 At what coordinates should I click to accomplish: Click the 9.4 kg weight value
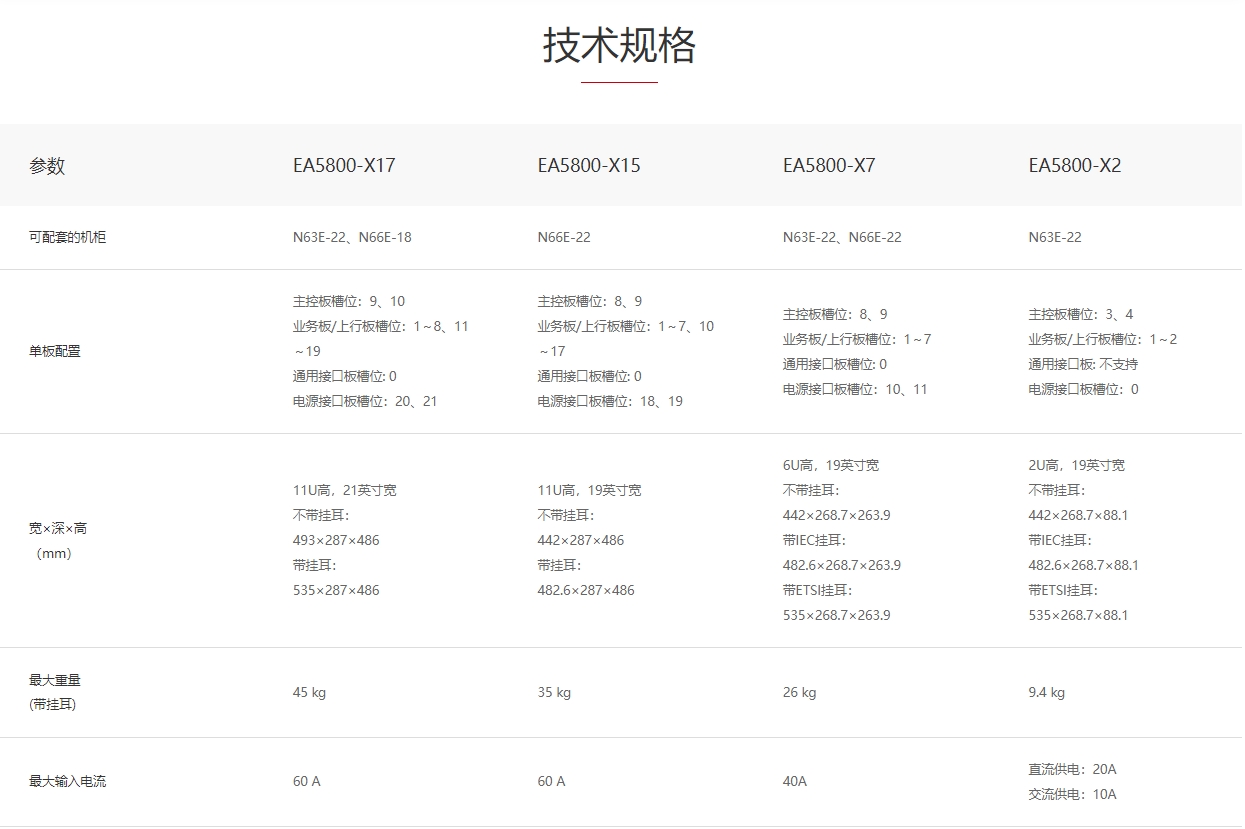[1047, 693]
